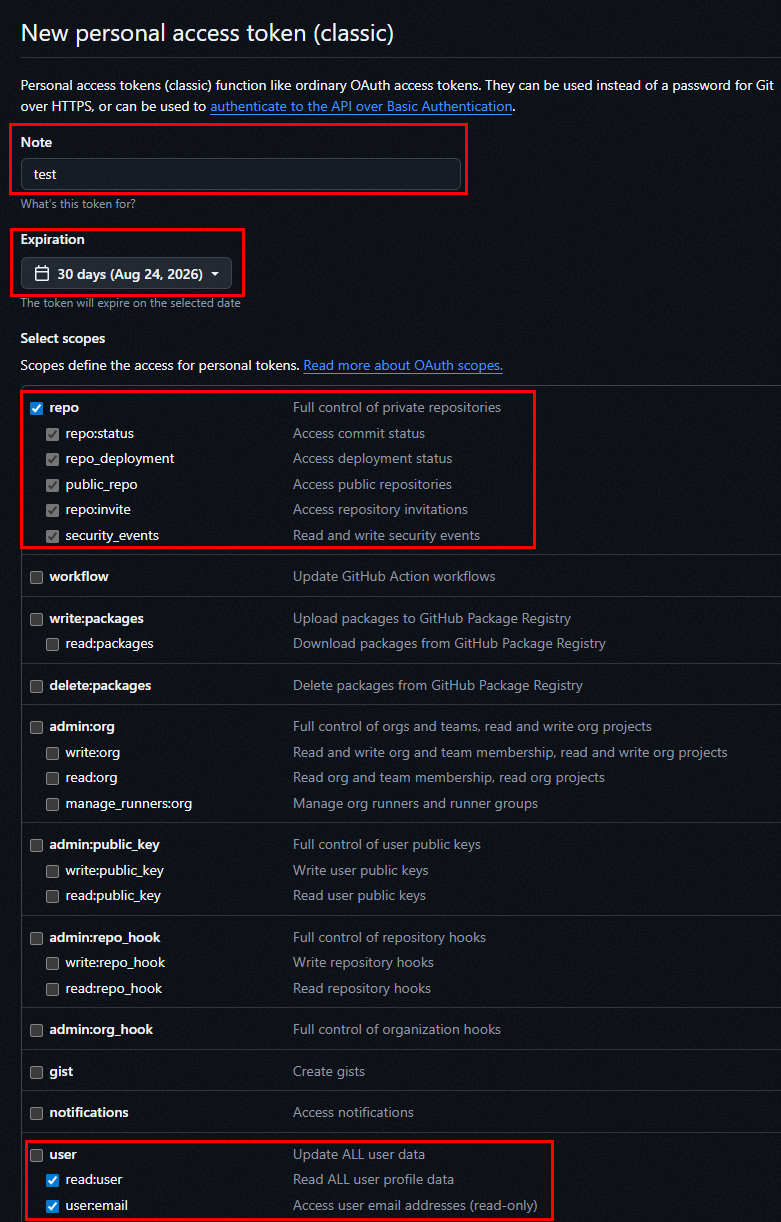The height and width of the screenshot is (1222, 781).
Task: Enable the delete:packages scope
Action: point(37,686)
